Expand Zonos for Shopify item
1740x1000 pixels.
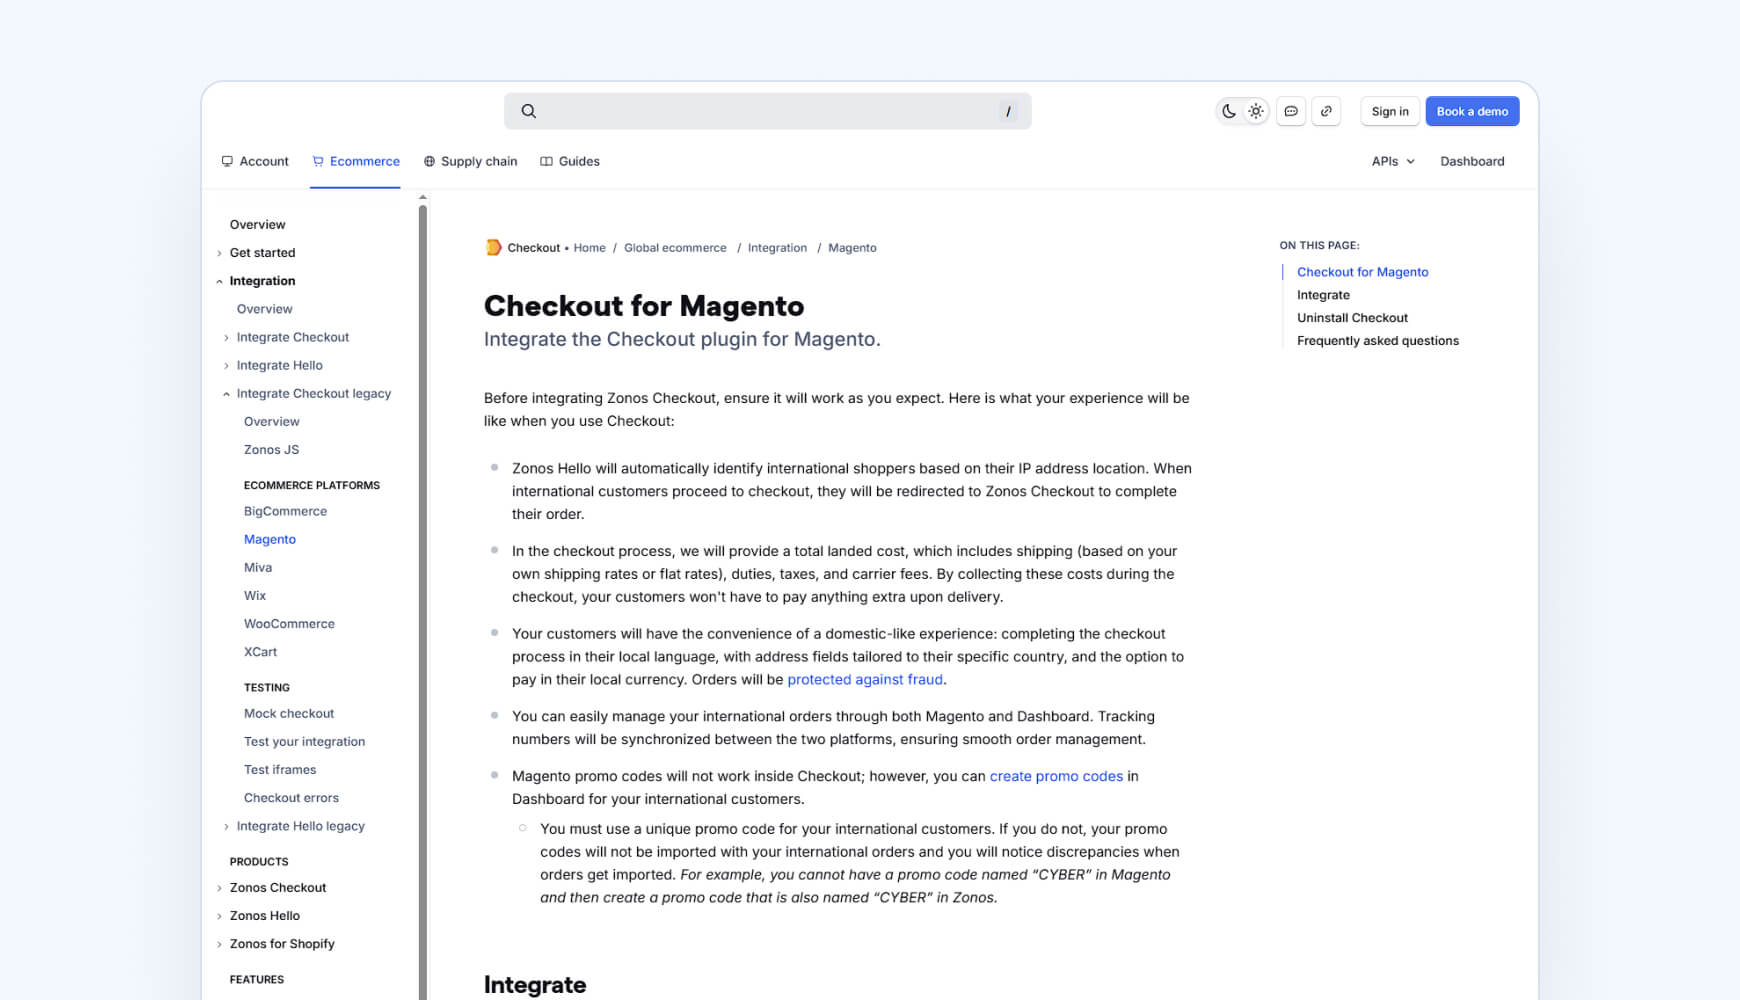(x=281, y=944)
